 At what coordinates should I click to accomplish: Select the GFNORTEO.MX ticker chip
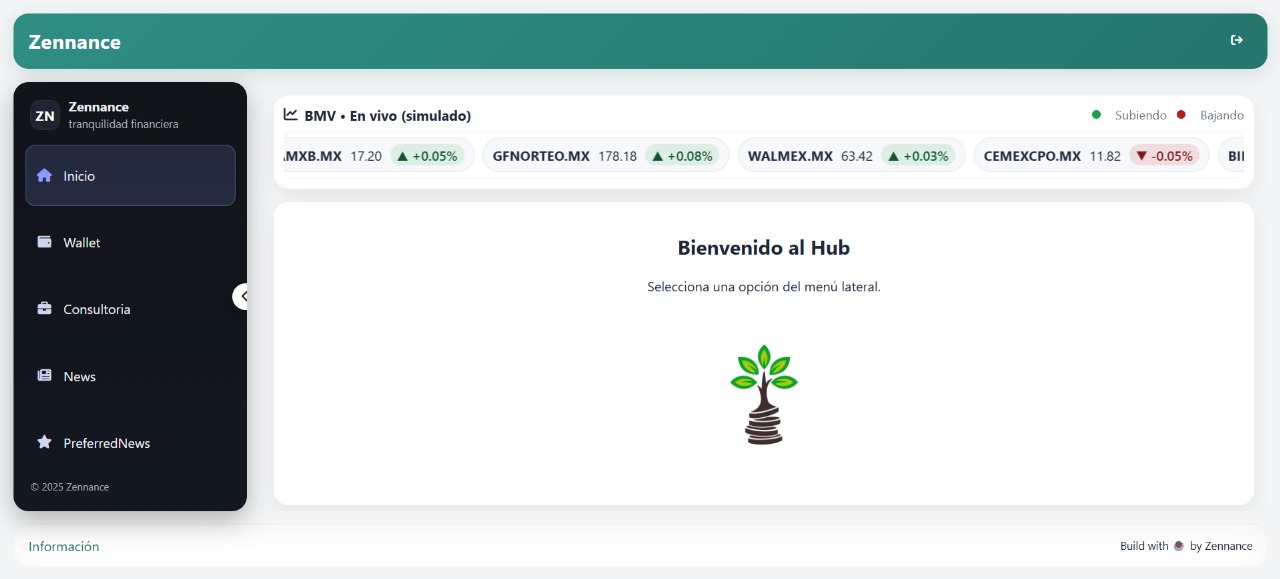coord(605,155)
